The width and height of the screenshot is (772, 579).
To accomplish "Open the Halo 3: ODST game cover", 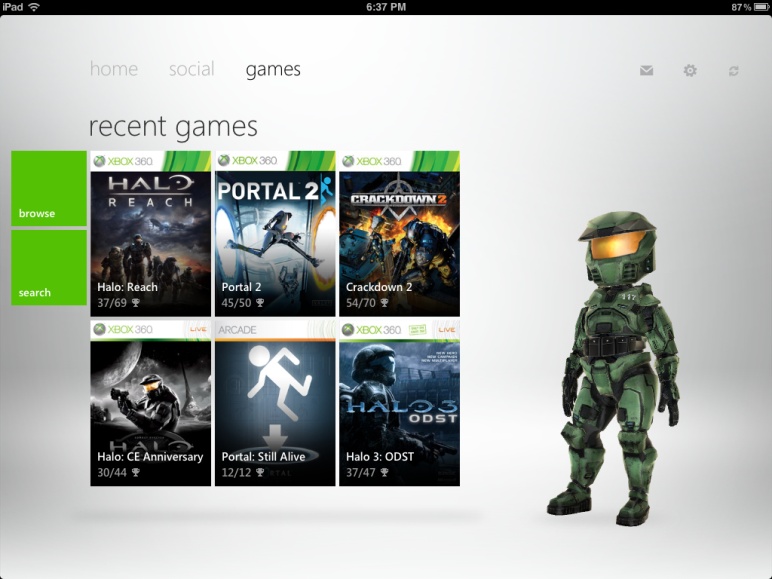I will click(399, 403).
